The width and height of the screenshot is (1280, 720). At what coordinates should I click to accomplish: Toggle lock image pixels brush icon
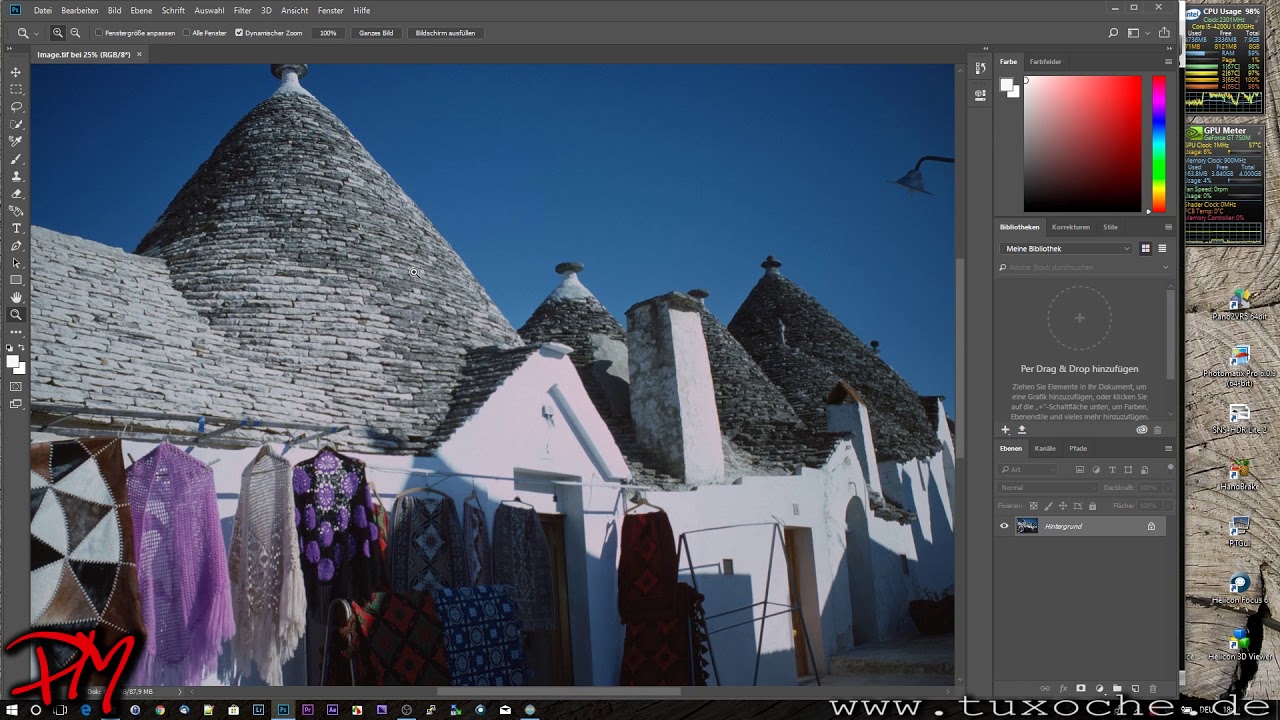[x=1048, y=506]
